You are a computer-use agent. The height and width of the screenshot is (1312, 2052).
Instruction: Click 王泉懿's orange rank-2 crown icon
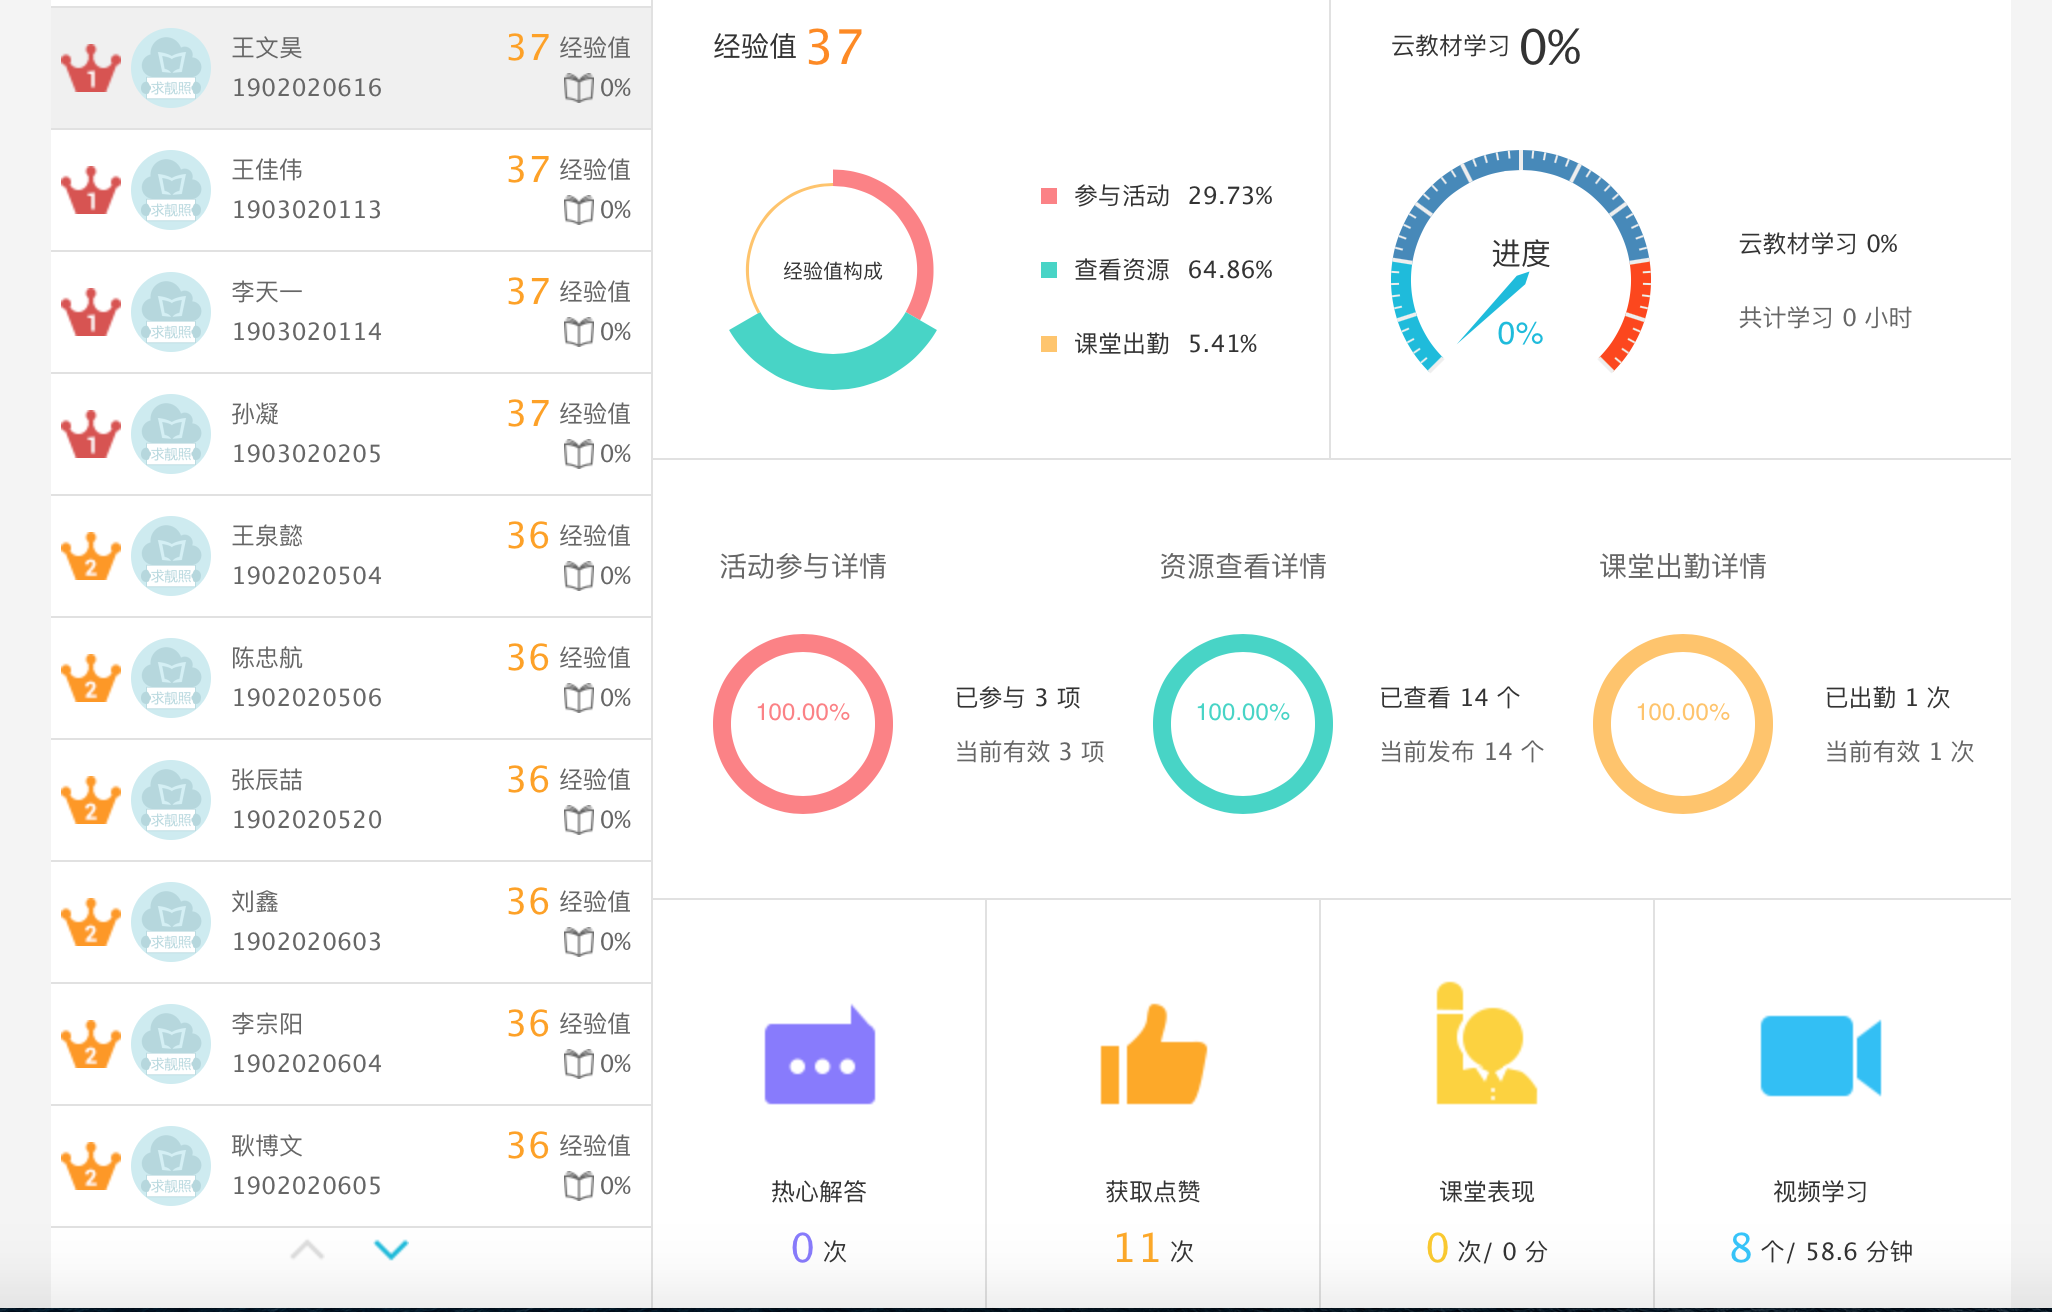coord(91,557)
